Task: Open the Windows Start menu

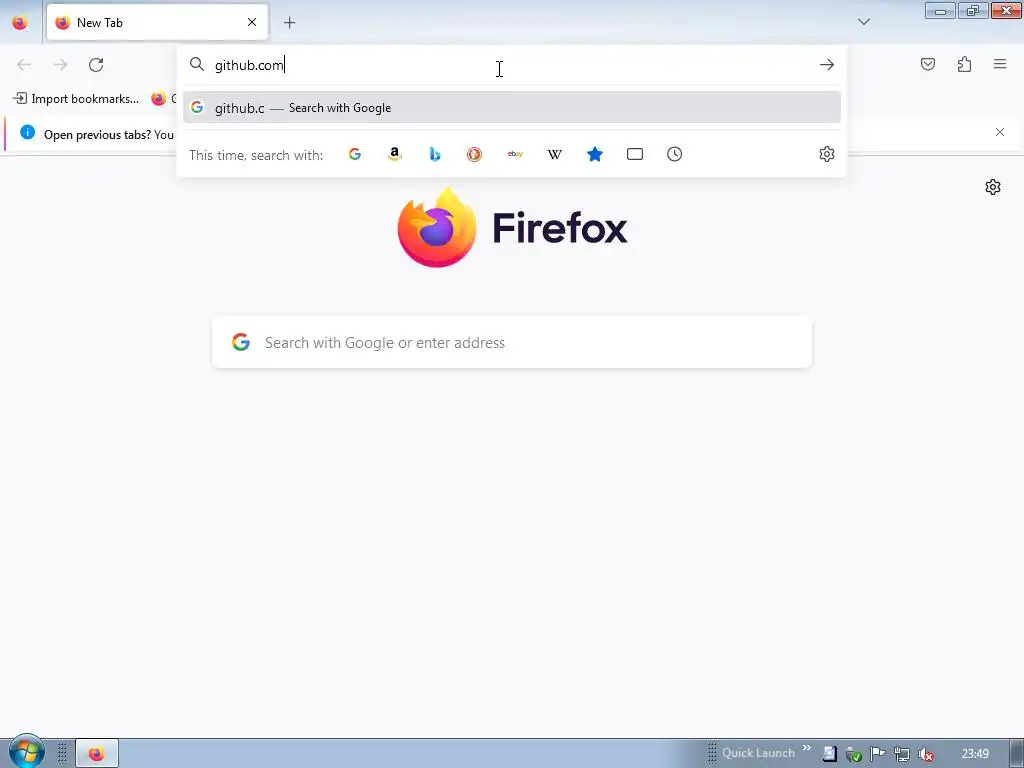Action: coord(26,752)
